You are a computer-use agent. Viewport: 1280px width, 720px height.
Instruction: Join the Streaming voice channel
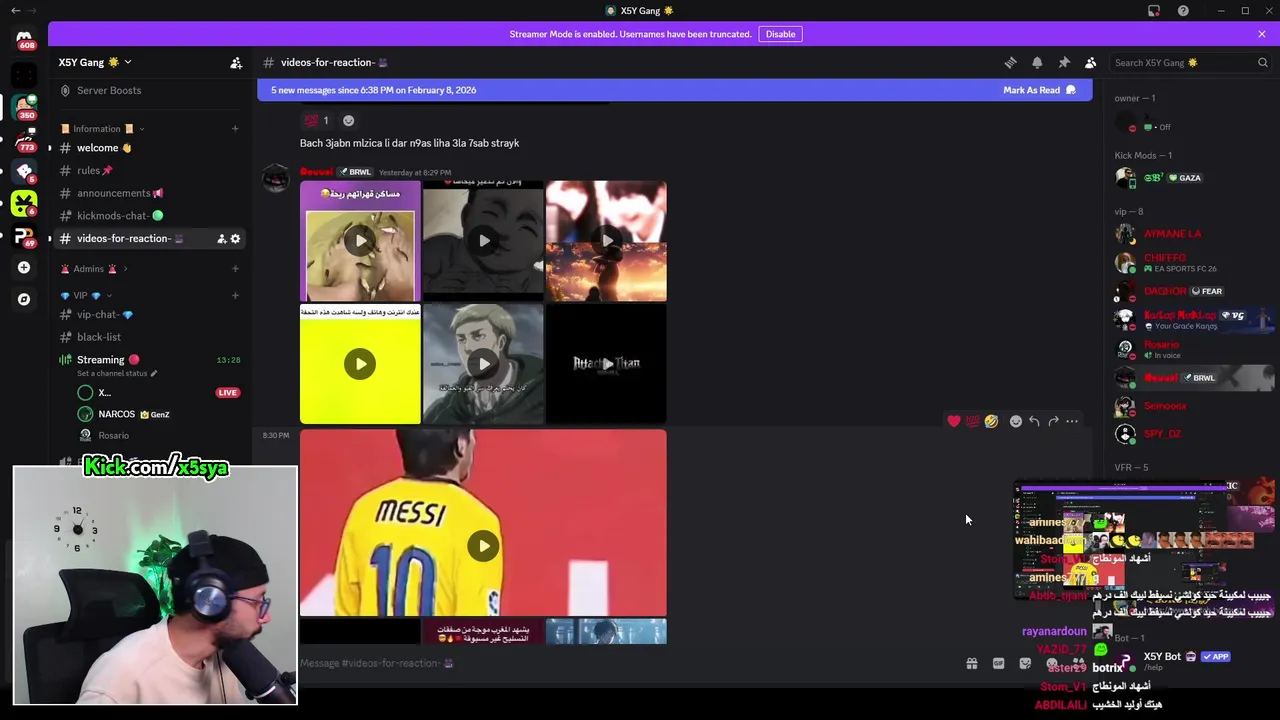click(150, 360)
